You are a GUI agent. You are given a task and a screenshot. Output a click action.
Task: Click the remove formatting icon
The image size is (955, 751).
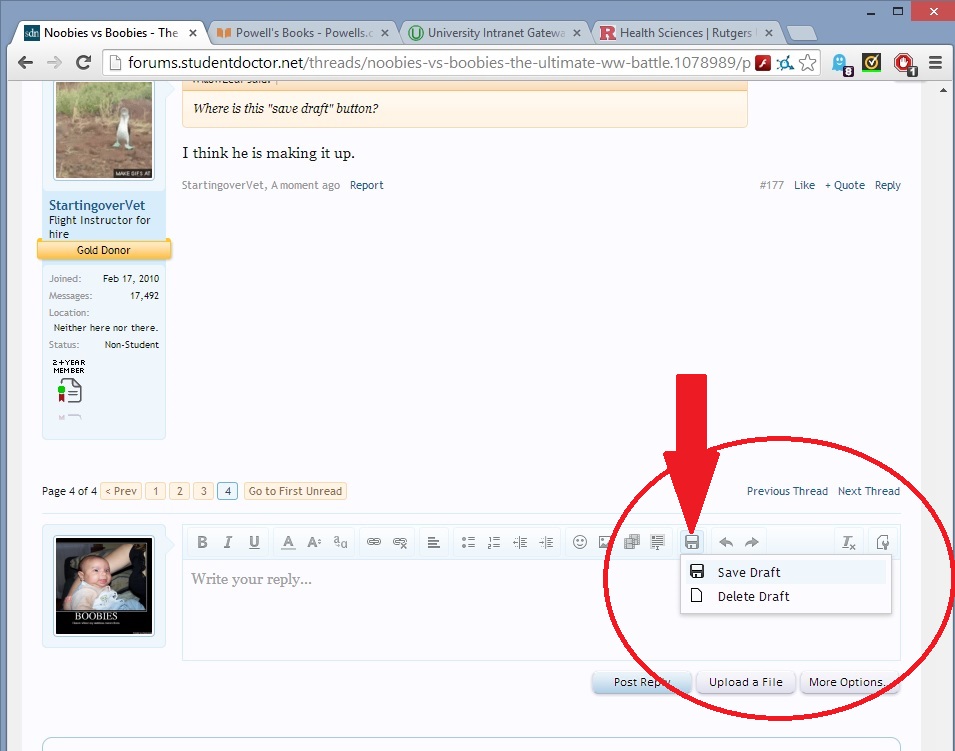pos(848,542)
